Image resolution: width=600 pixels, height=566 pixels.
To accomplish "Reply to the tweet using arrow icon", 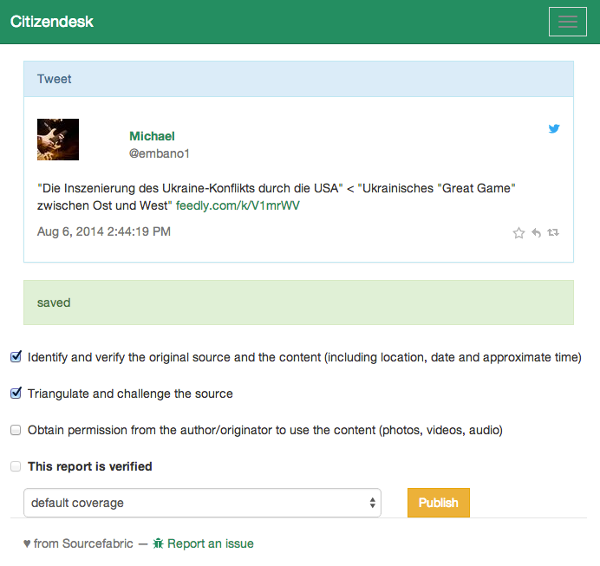I will (x=536, y=233).
